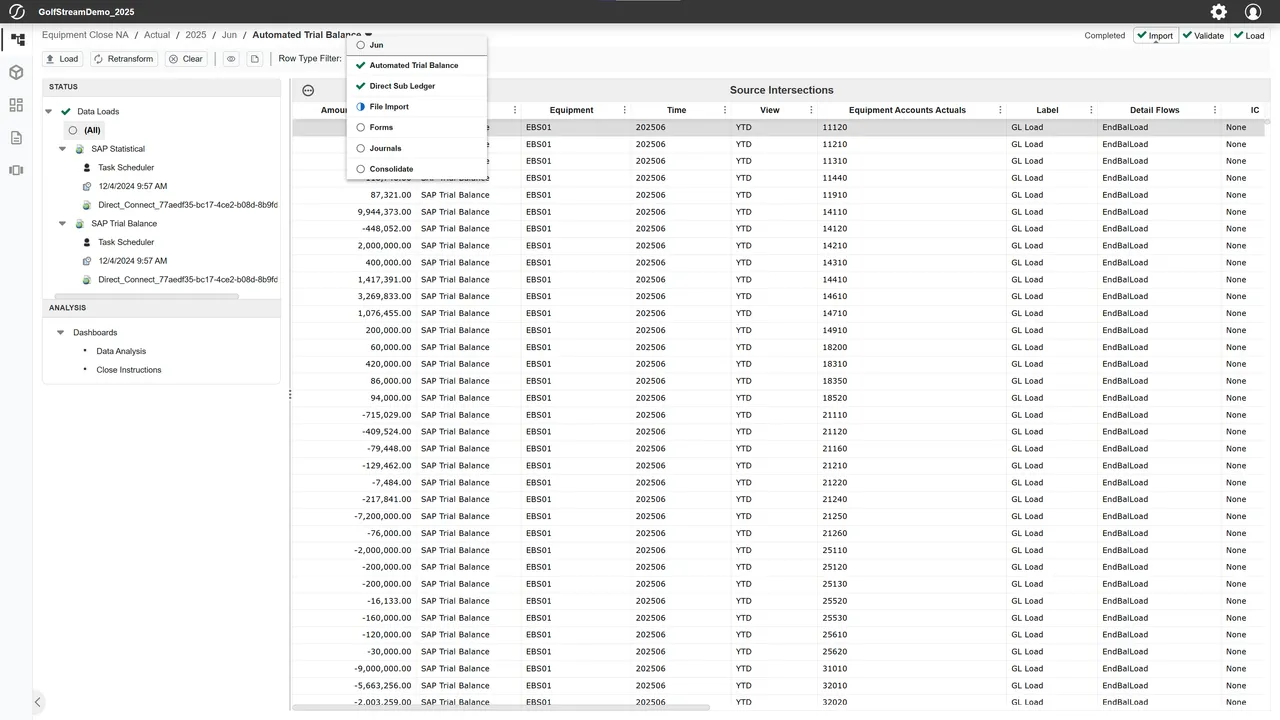Collapse the left panel with bottom chevron
Screen dimensions: 1280x720
coord(37,702)
